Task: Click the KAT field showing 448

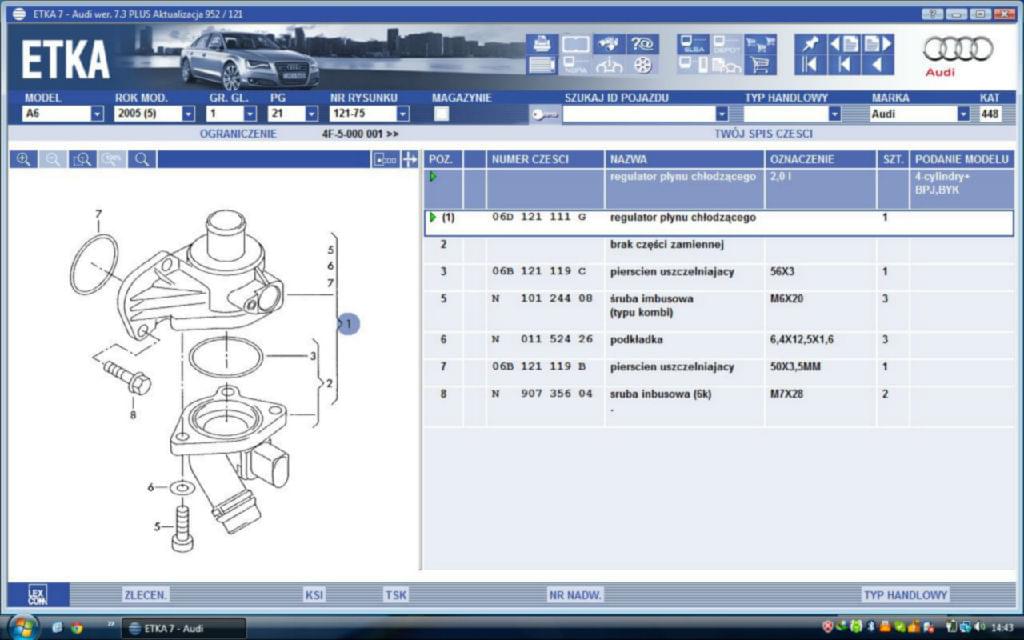Action: pos(990,114)
